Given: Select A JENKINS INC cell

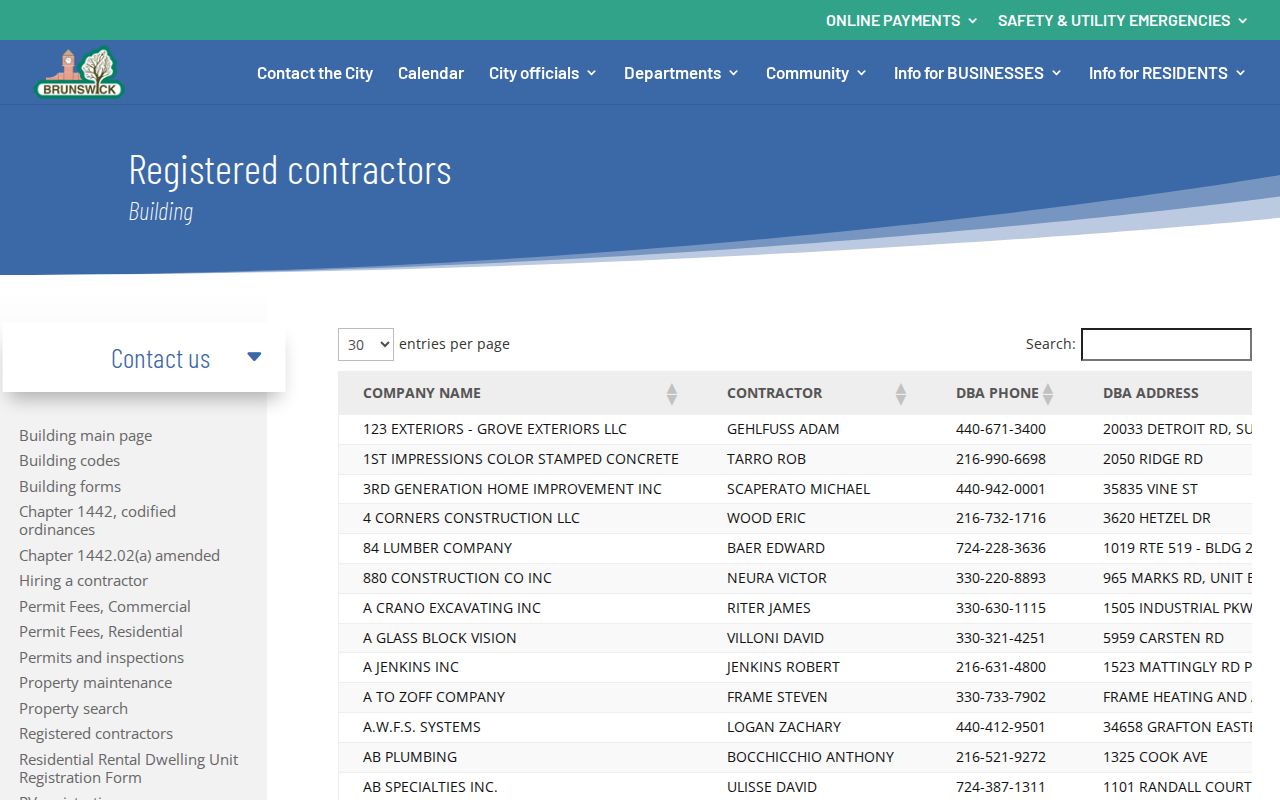Looking at the screenshot, I should coord(411,667).
